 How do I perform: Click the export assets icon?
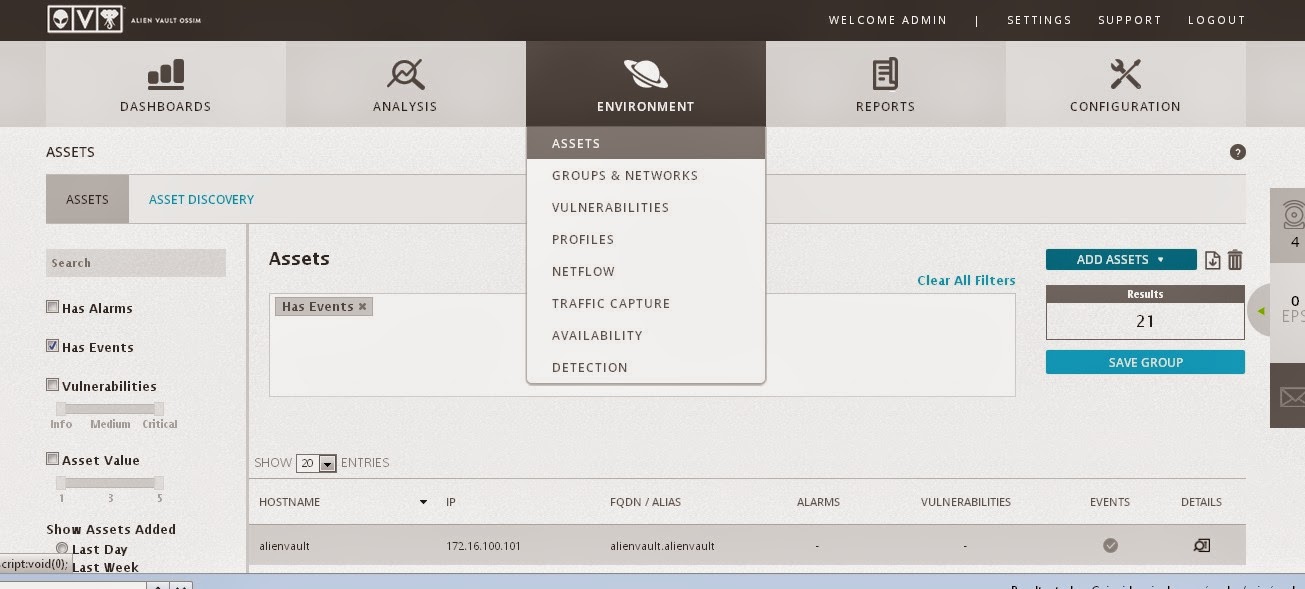point(1212,260)
